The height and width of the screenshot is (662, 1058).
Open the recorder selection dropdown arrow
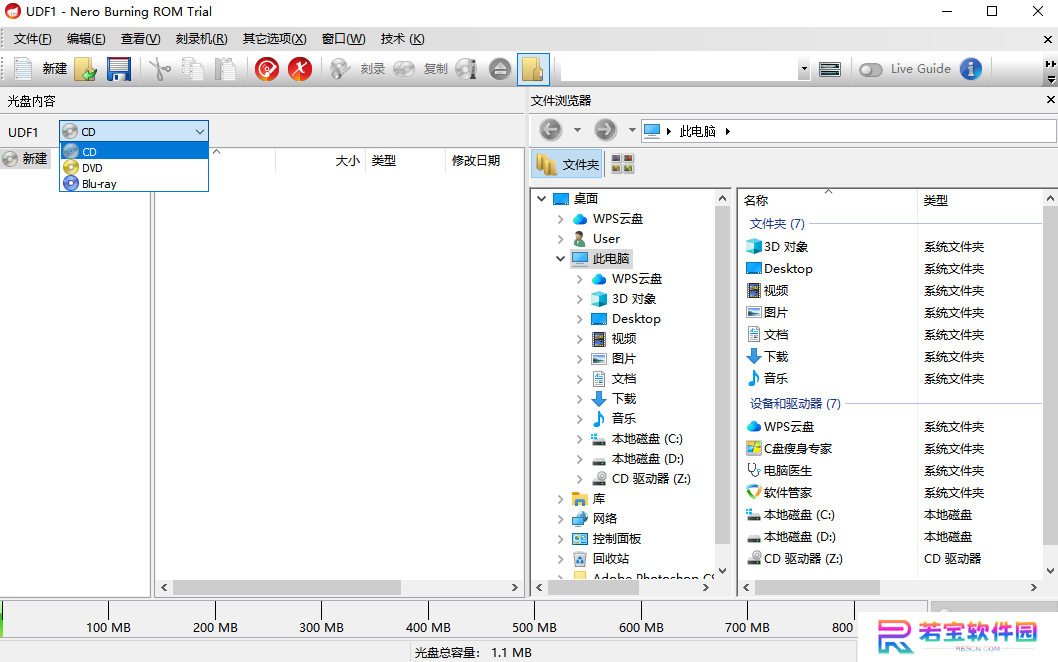click(x=804, y=69)
